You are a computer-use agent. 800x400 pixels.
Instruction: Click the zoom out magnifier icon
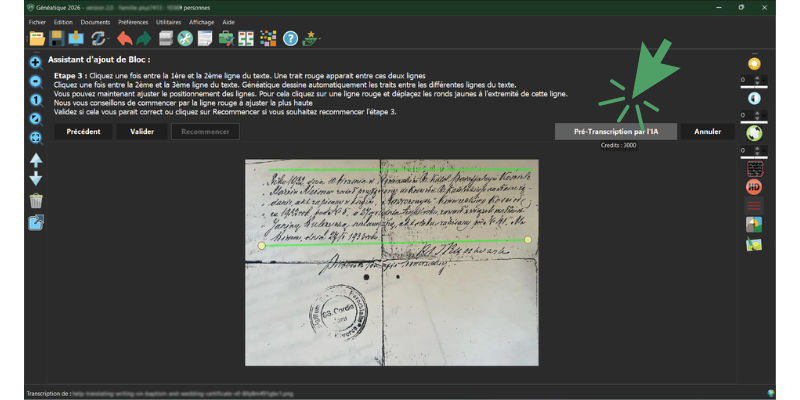click(x=36, y=81)
